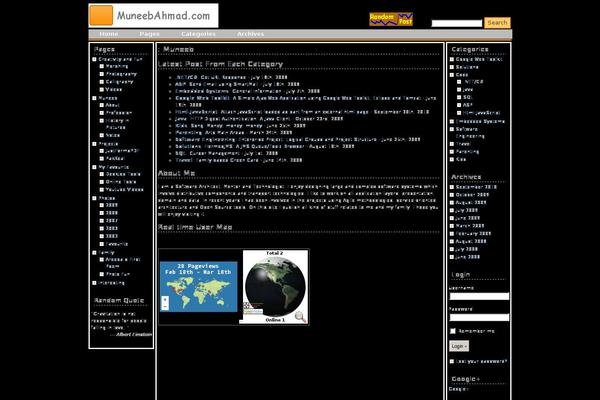The width and height of the screenshot is (600, 400).
Task: Open the Software Engineering category in sidebar
Action: 470,132
